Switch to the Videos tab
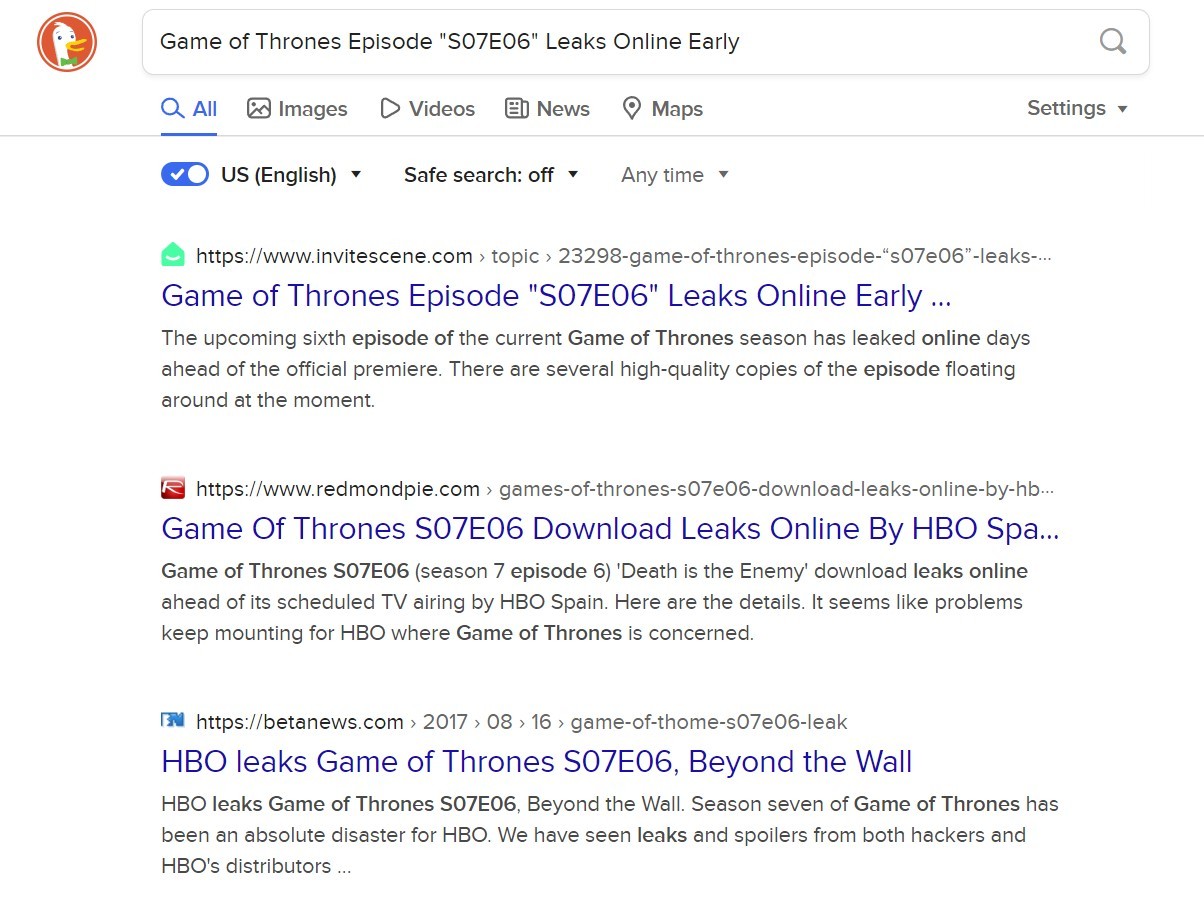This screenshot has width=1204, height=924. [x=427, y=109]
